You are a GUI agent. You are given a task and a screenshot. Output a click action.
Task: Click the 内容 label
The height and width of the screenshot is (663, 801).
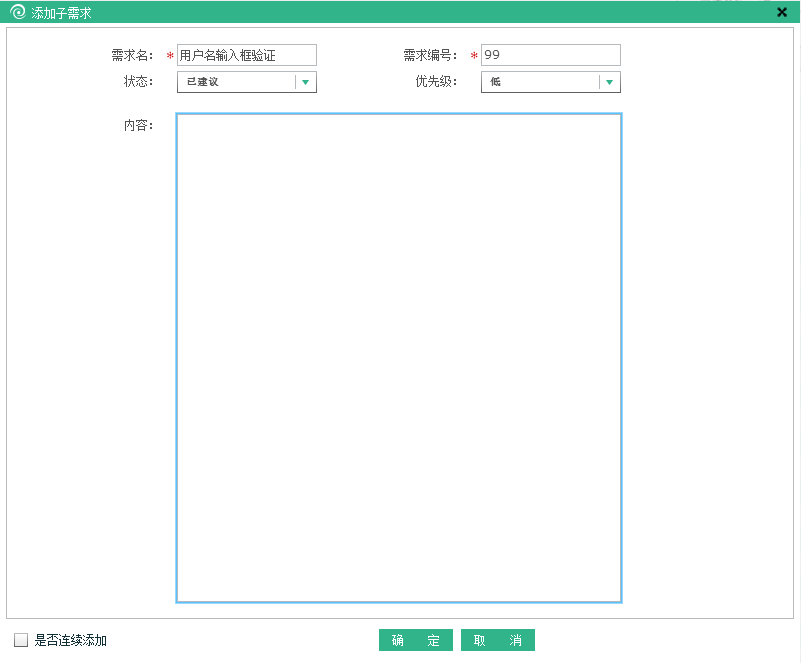[x=138, y=125]
